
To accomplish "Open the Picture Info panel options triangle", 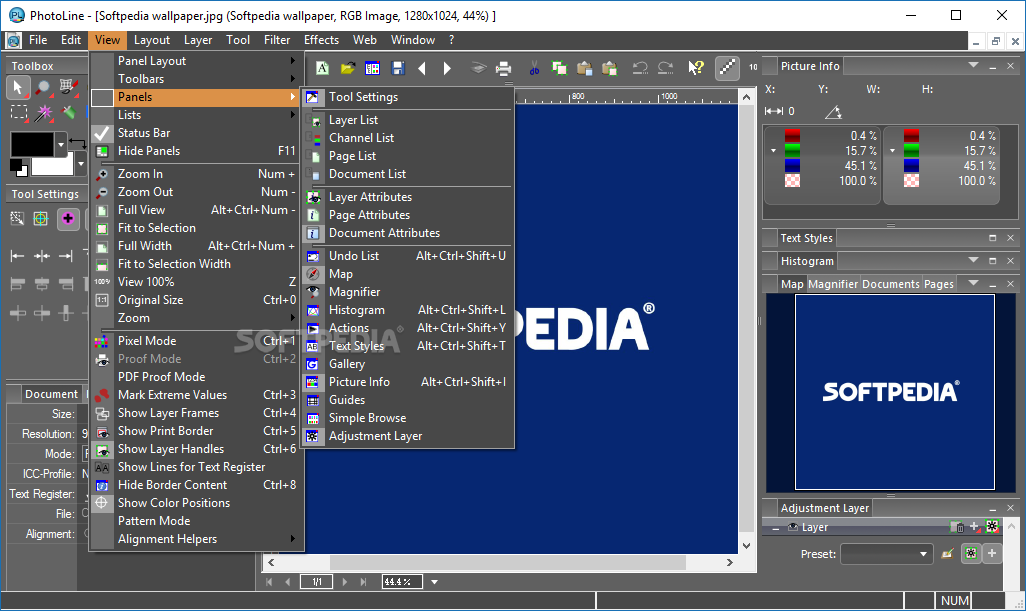I will point(973,65).
